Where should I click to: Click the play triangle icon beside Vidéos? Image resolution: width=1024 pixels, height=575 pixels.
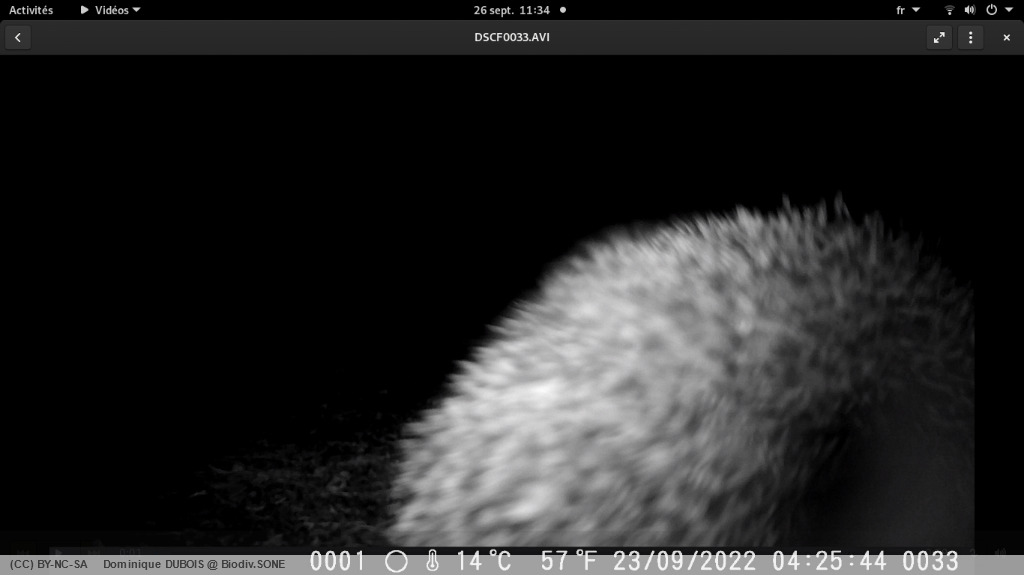click(x=85, y=10)
